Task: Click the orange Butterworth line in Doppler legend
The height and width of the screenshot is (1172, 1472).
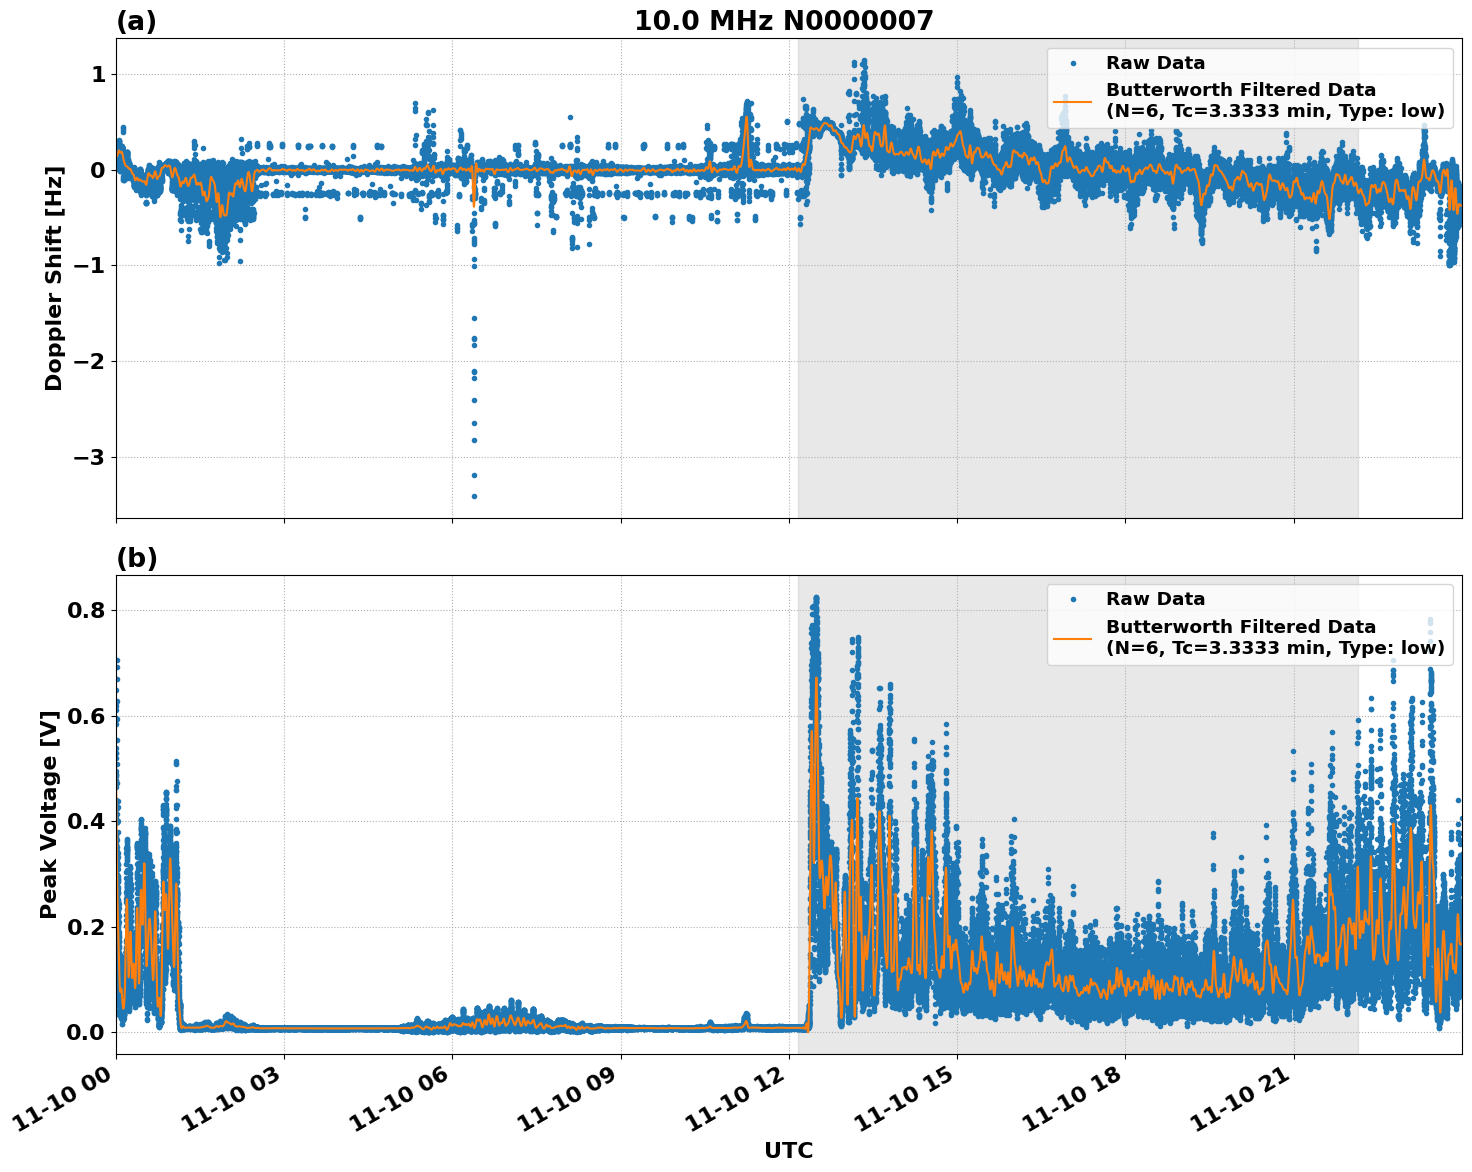Action: tap(1072, 101)
